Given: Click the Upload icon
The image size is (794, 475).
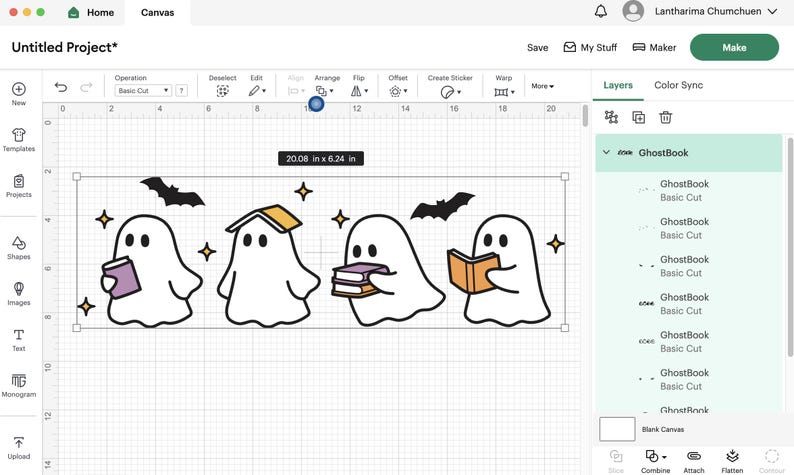Looking at the screenshot, I should click(19, 443).
